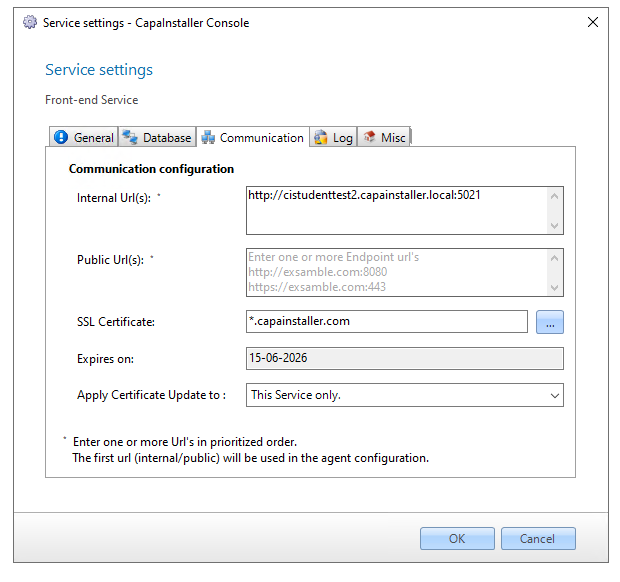Click the Misc tab icon

click(x=369, y=137)
